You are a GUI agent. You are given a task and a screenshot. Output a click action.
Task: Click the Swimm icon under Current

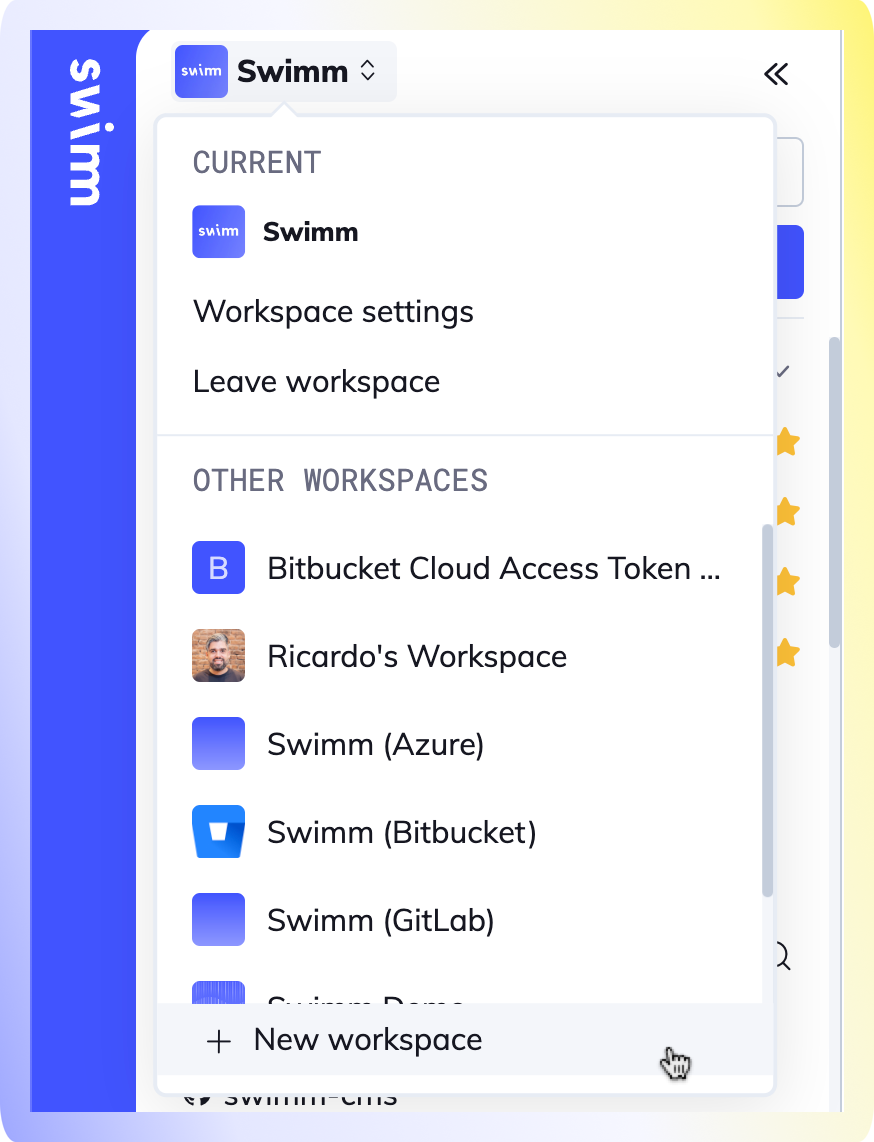click(218, 232)
